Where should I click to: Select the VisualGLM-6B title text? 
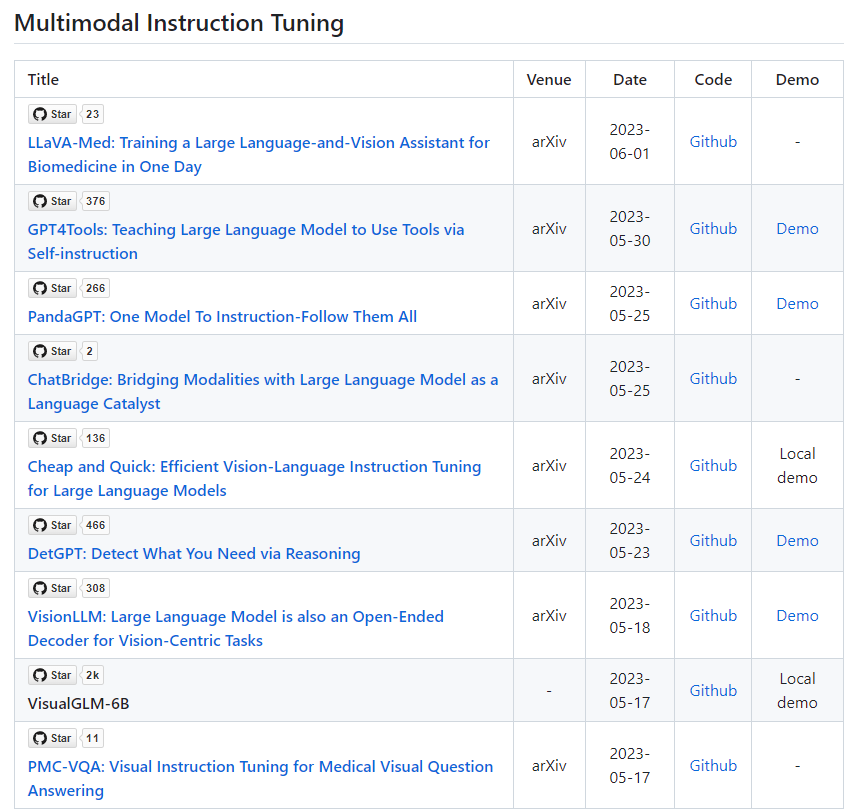click(78, 704)
